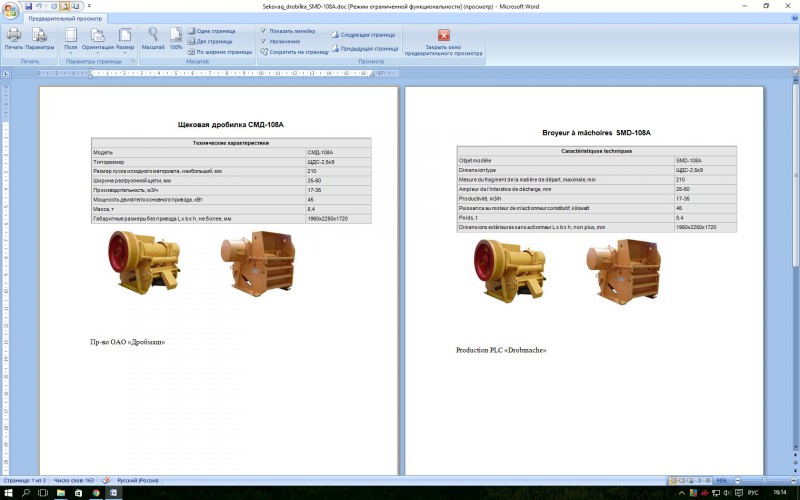The height and width of the screenshot is (500, 800).
Task: Click the French page red-wheel crusher photo
Action: tap(510, 270)
